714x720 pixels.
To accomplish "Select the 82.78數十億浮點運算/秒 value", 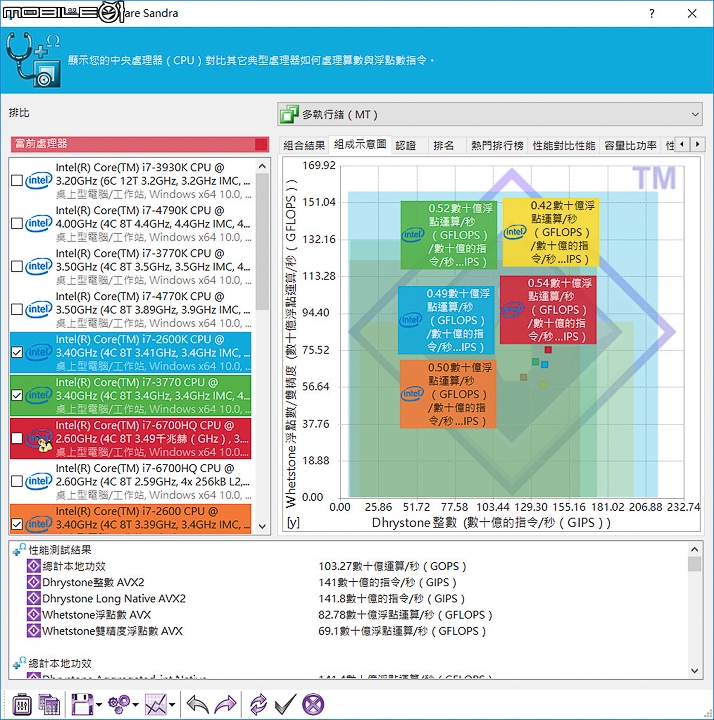I will coord(405,615).
